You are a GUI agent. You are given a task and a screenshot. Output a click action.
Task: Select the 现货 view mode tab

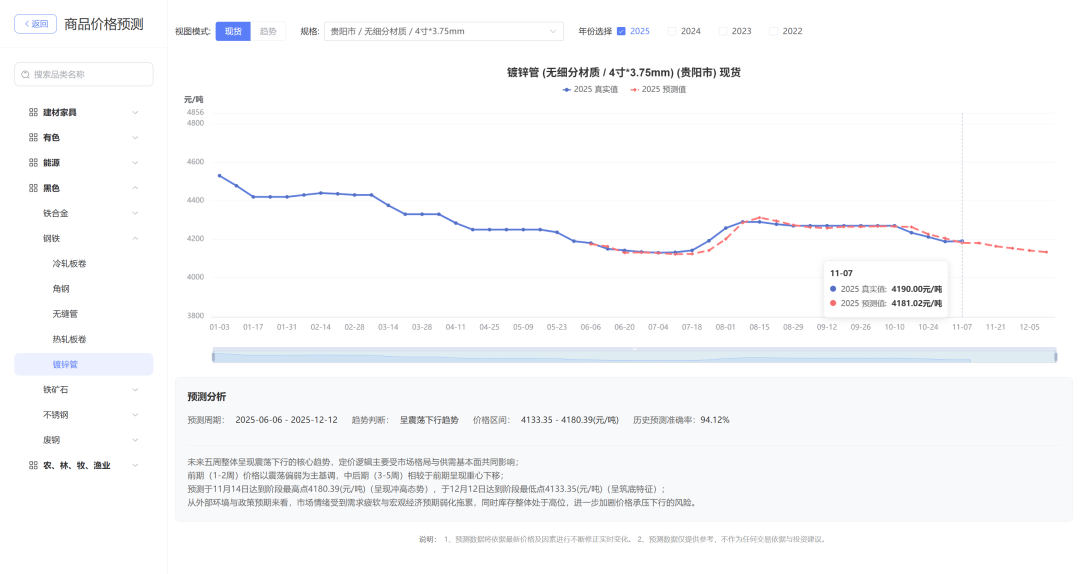233,31
